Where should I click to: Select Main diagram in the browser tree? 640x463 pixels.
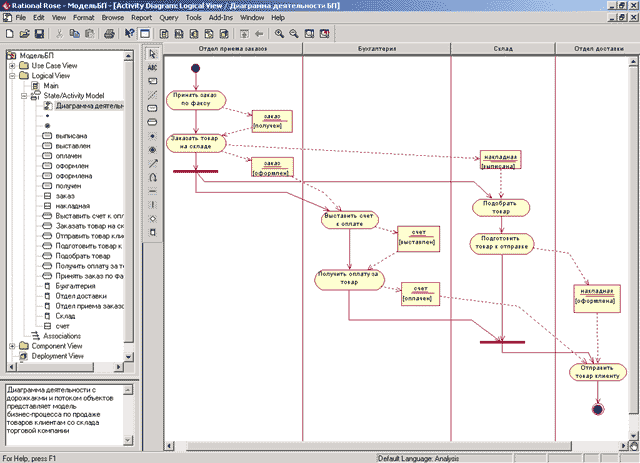pyautogui.click(x=51, y=86)
